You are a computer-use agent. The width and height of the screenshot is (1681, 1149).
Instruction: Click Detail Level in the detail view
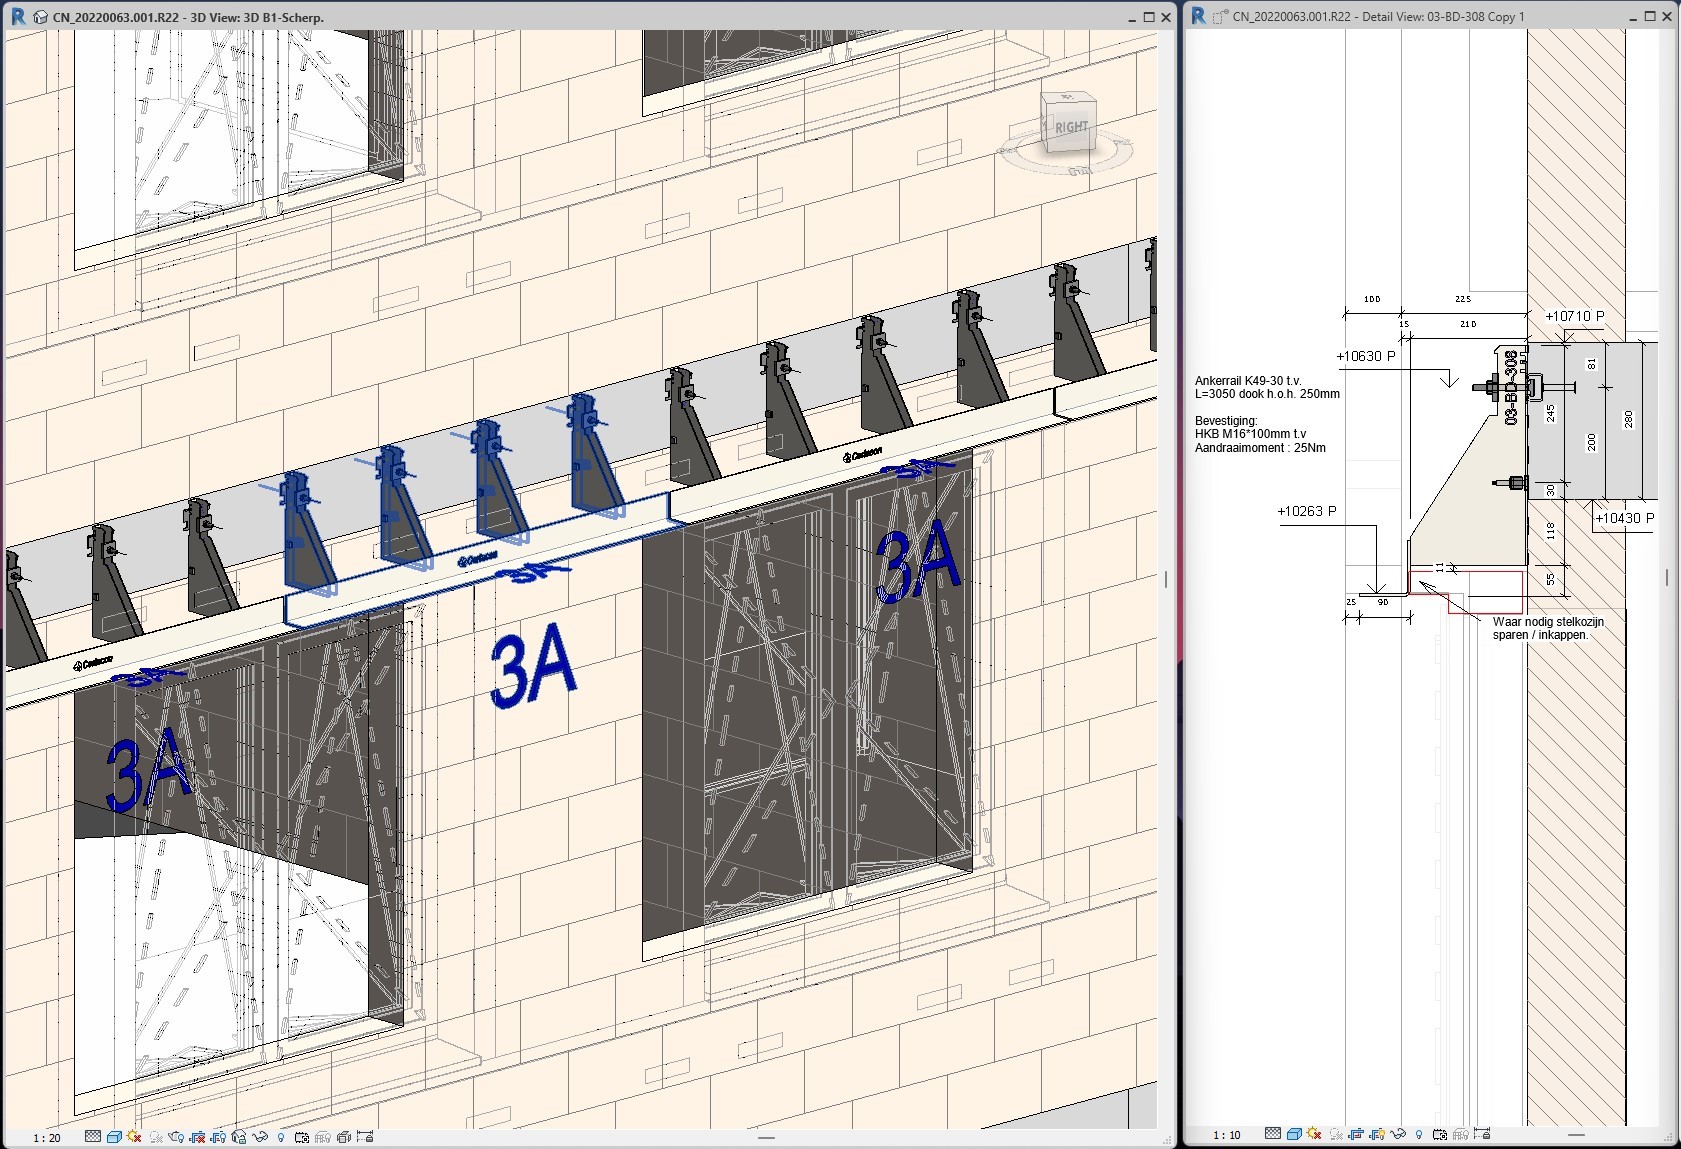click(x=1272, y=1134)
